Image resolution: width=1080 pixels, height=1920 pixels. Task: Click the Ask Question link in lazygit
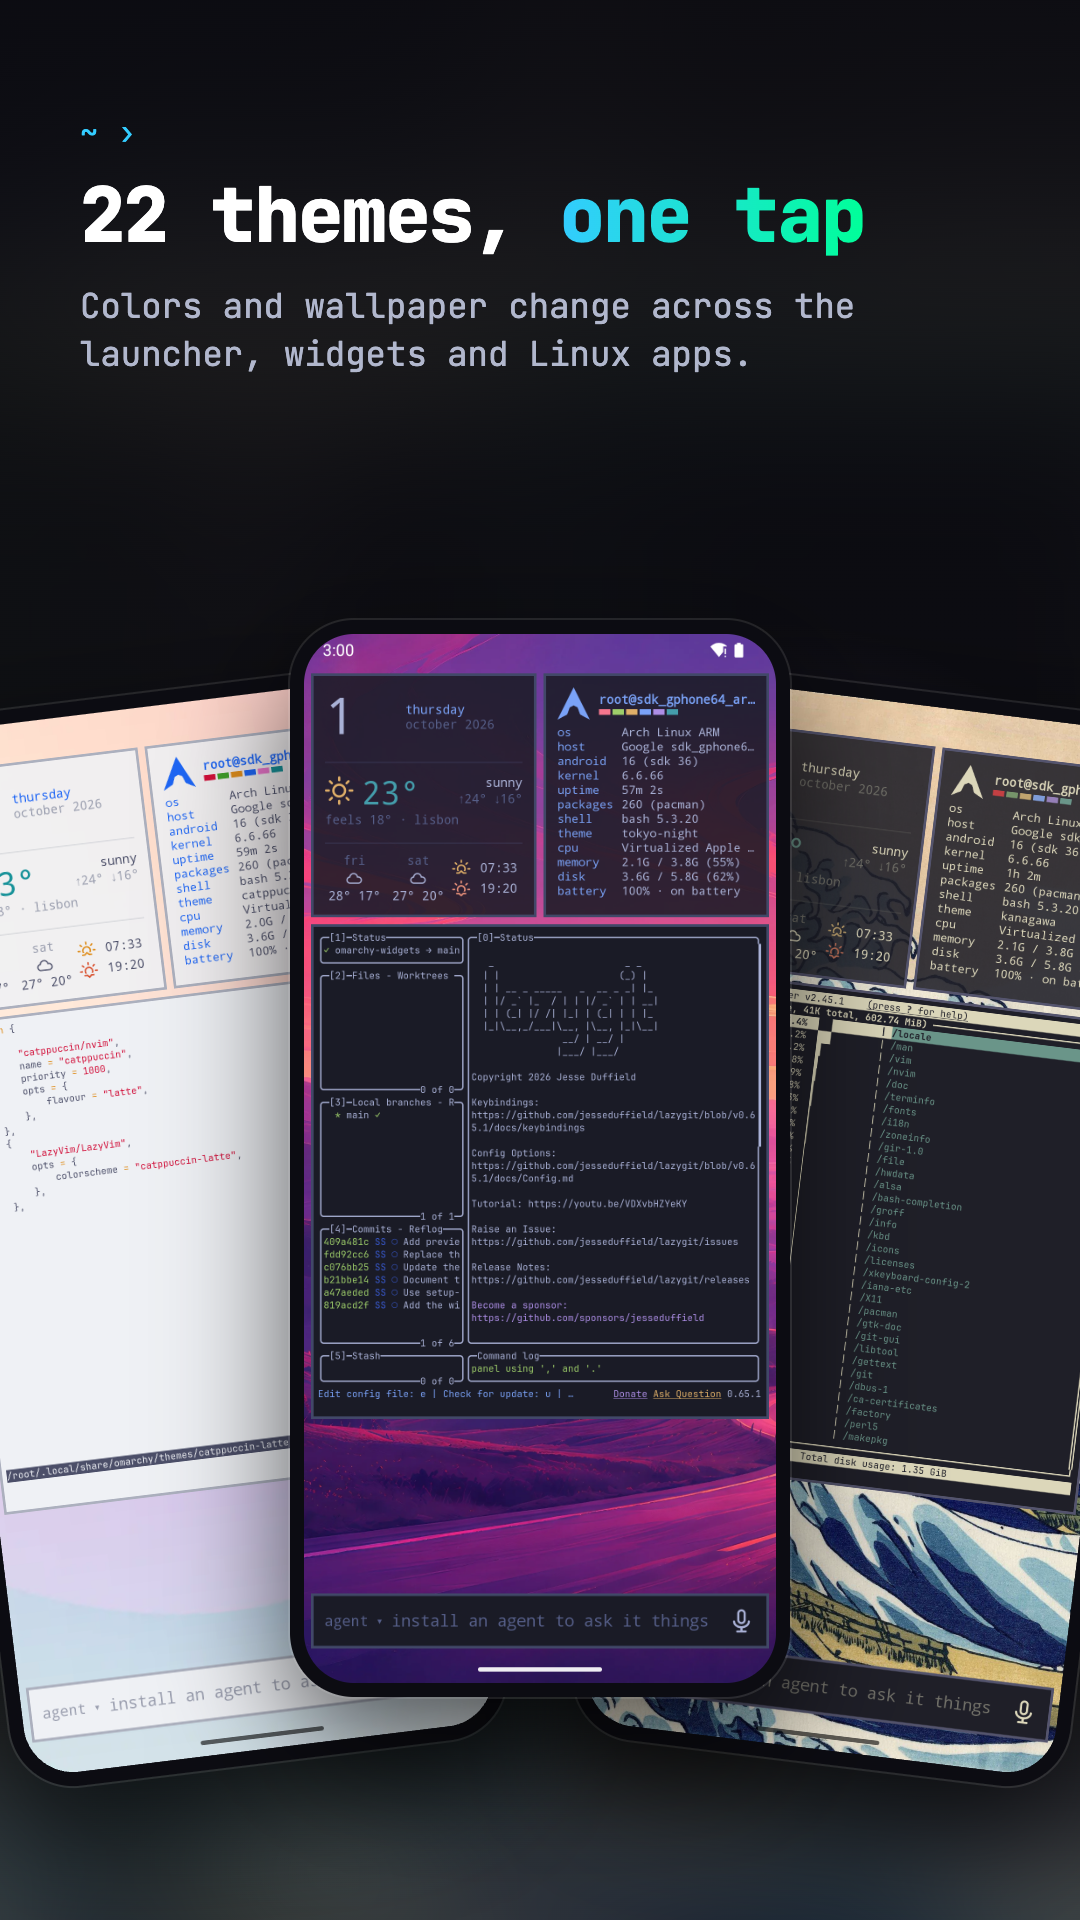[687, 1394]
